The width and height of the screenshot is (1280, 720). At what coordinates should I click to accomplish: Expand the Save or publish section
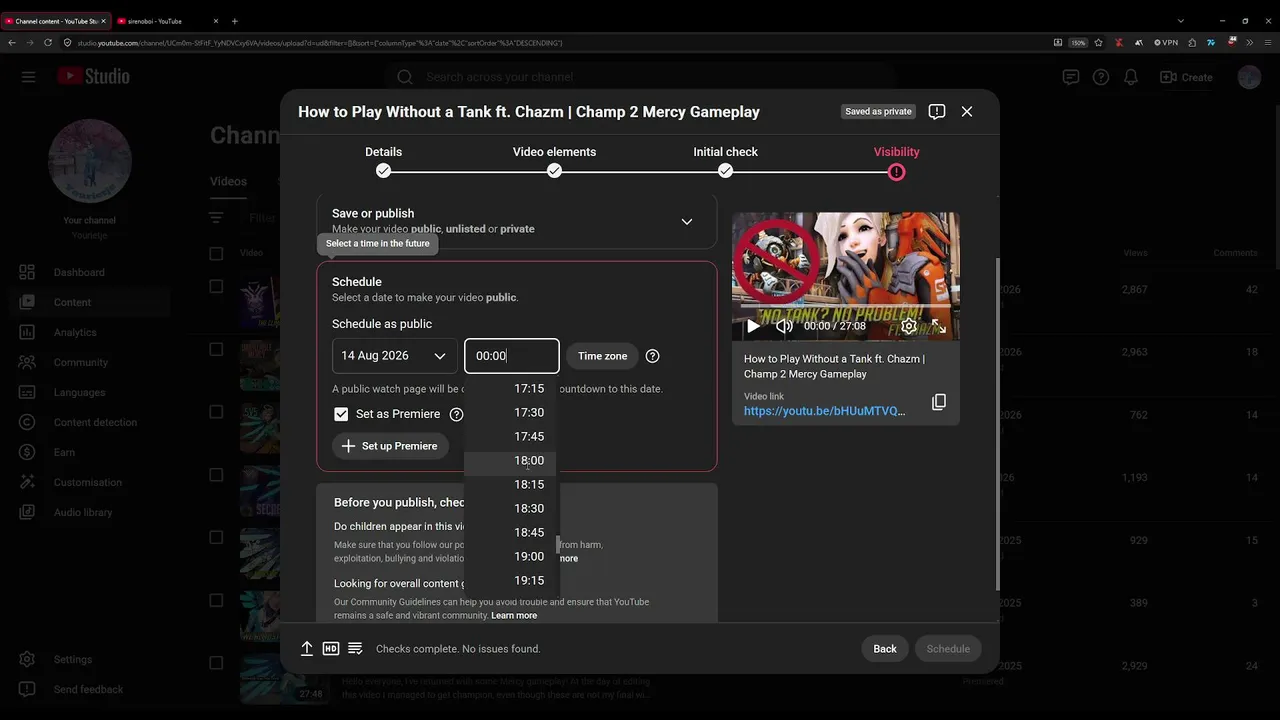[686, 221]
